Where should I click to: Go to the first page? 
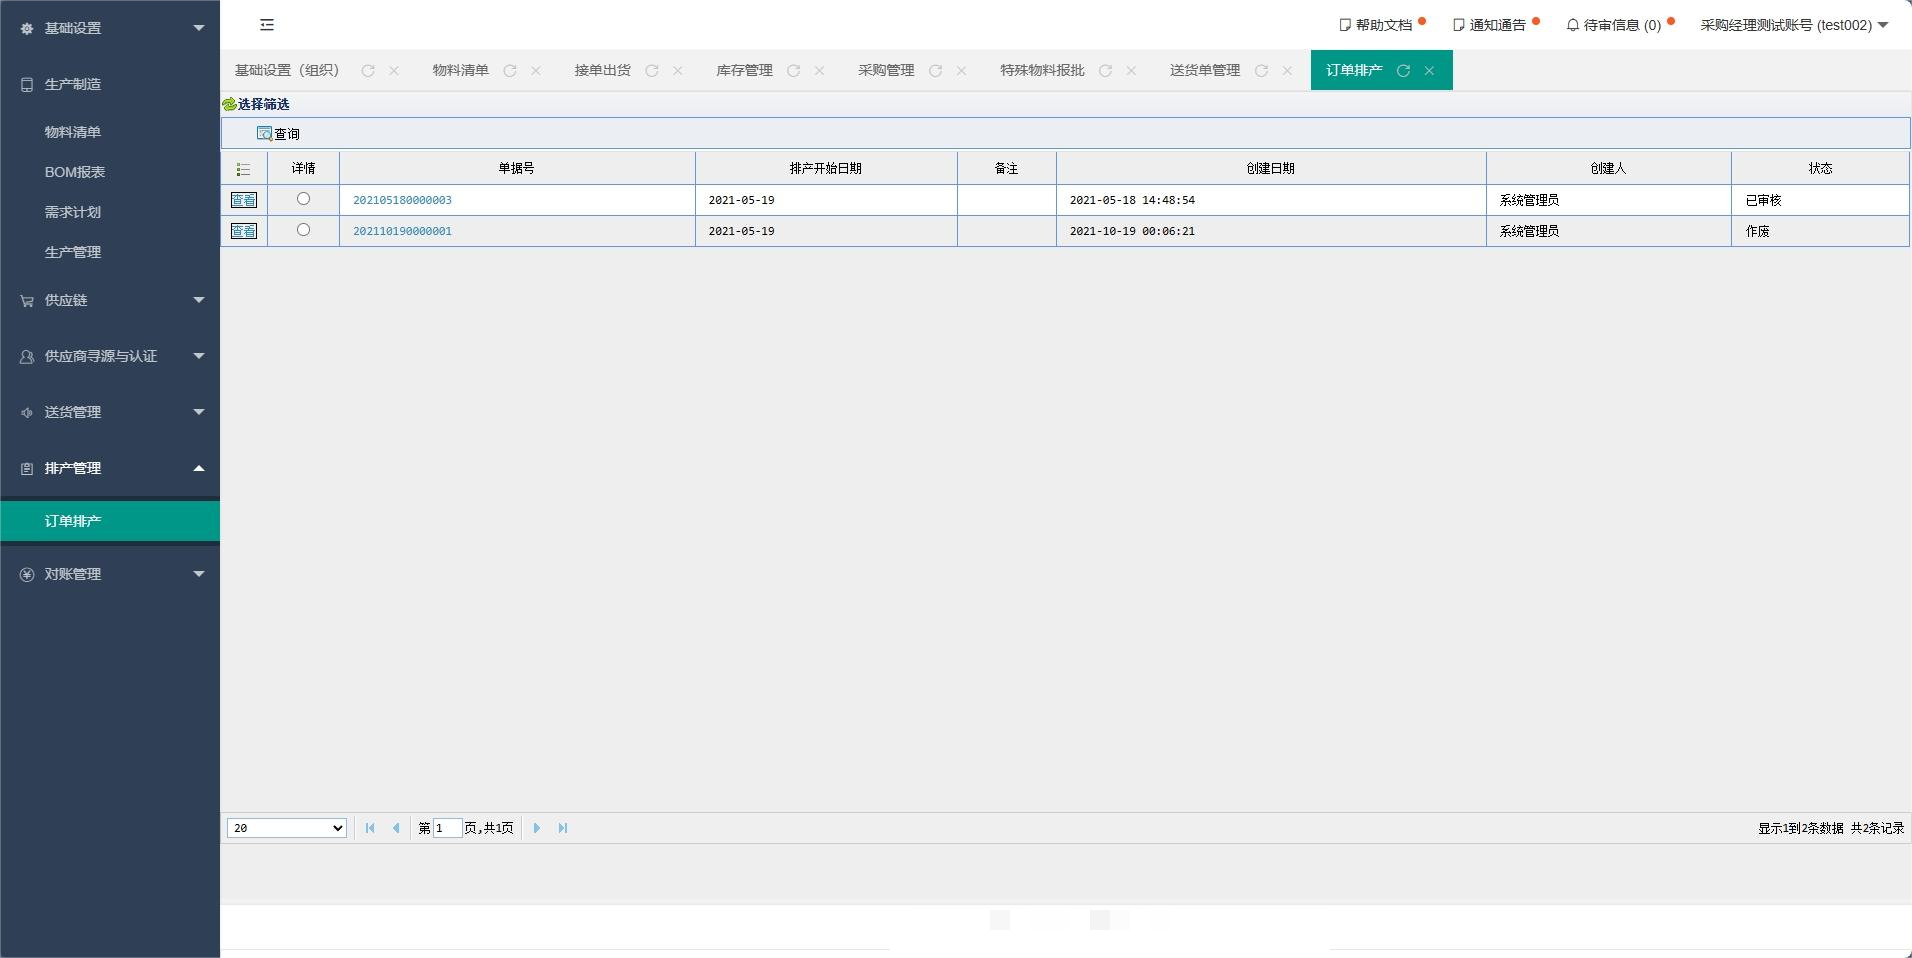[370, 828]
